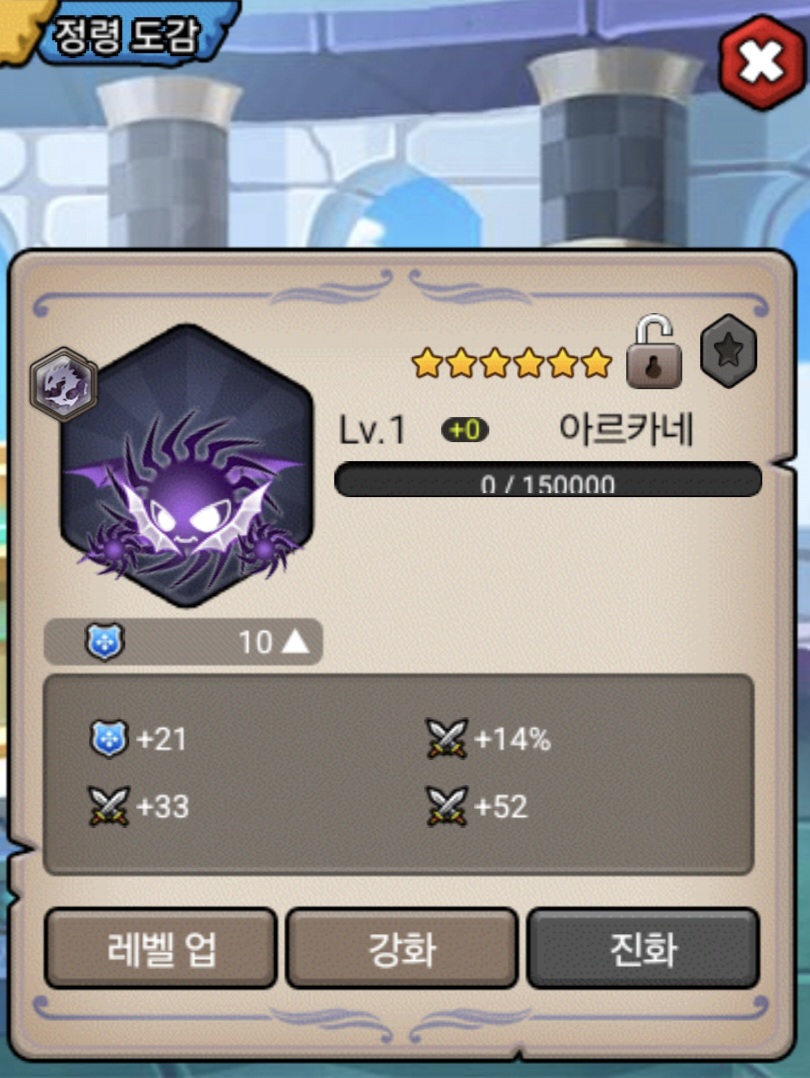810x1078 pixels.
Task: Open the 정령 도감 title tab
Action: click(x=127, y=34)
